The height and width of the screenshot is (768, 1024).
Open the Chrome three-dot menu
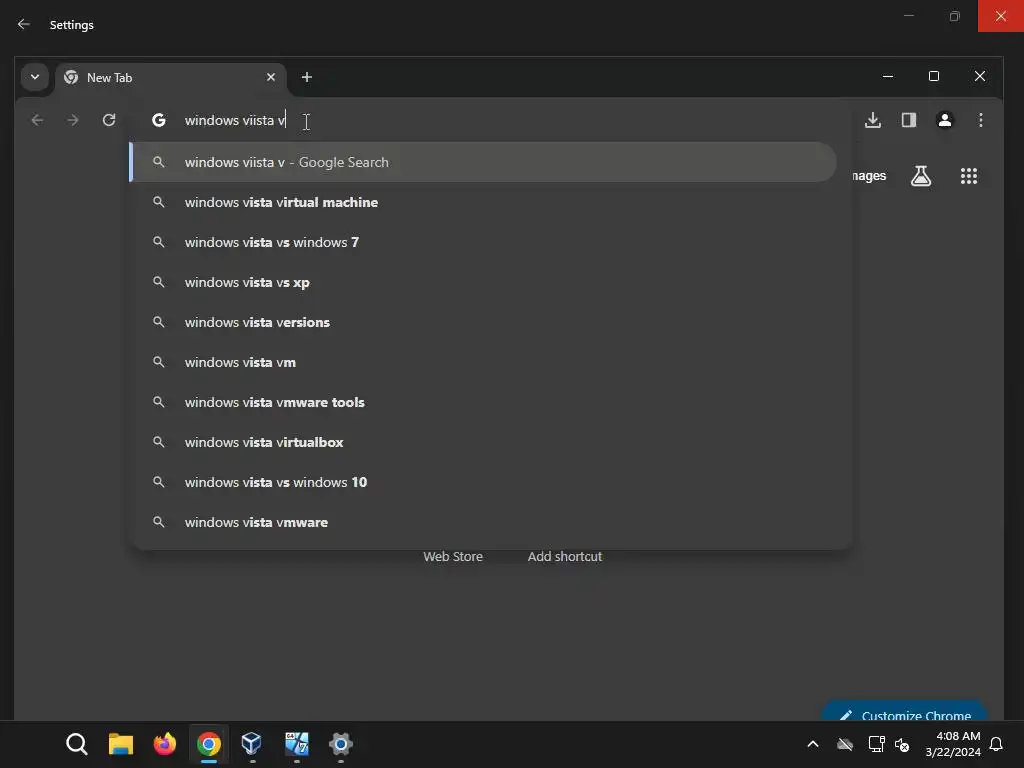[980, 120]
